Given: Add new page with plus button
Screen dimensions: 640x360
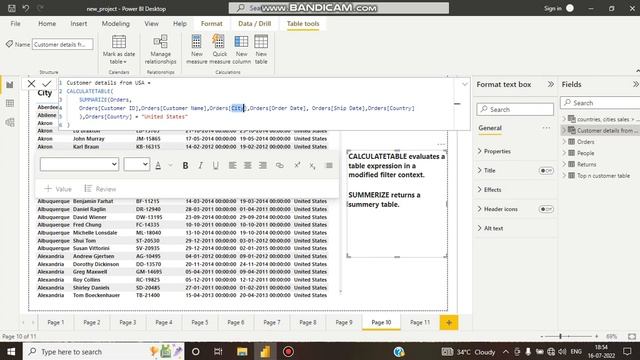Looking at the screenshot, I should pyautogui.click(x=449, y=322).
